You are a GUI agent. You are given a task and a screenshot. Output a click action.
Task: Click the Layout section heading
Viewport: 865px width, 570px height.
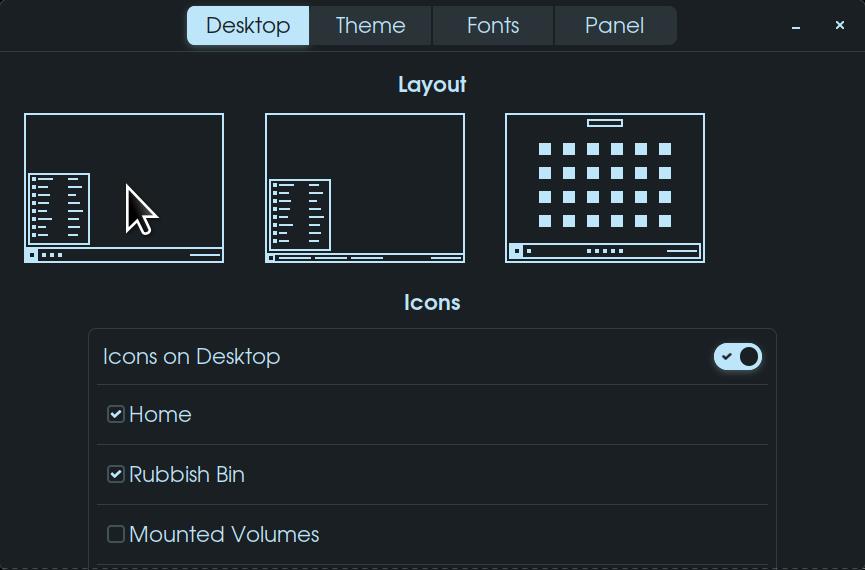(432, 85)
